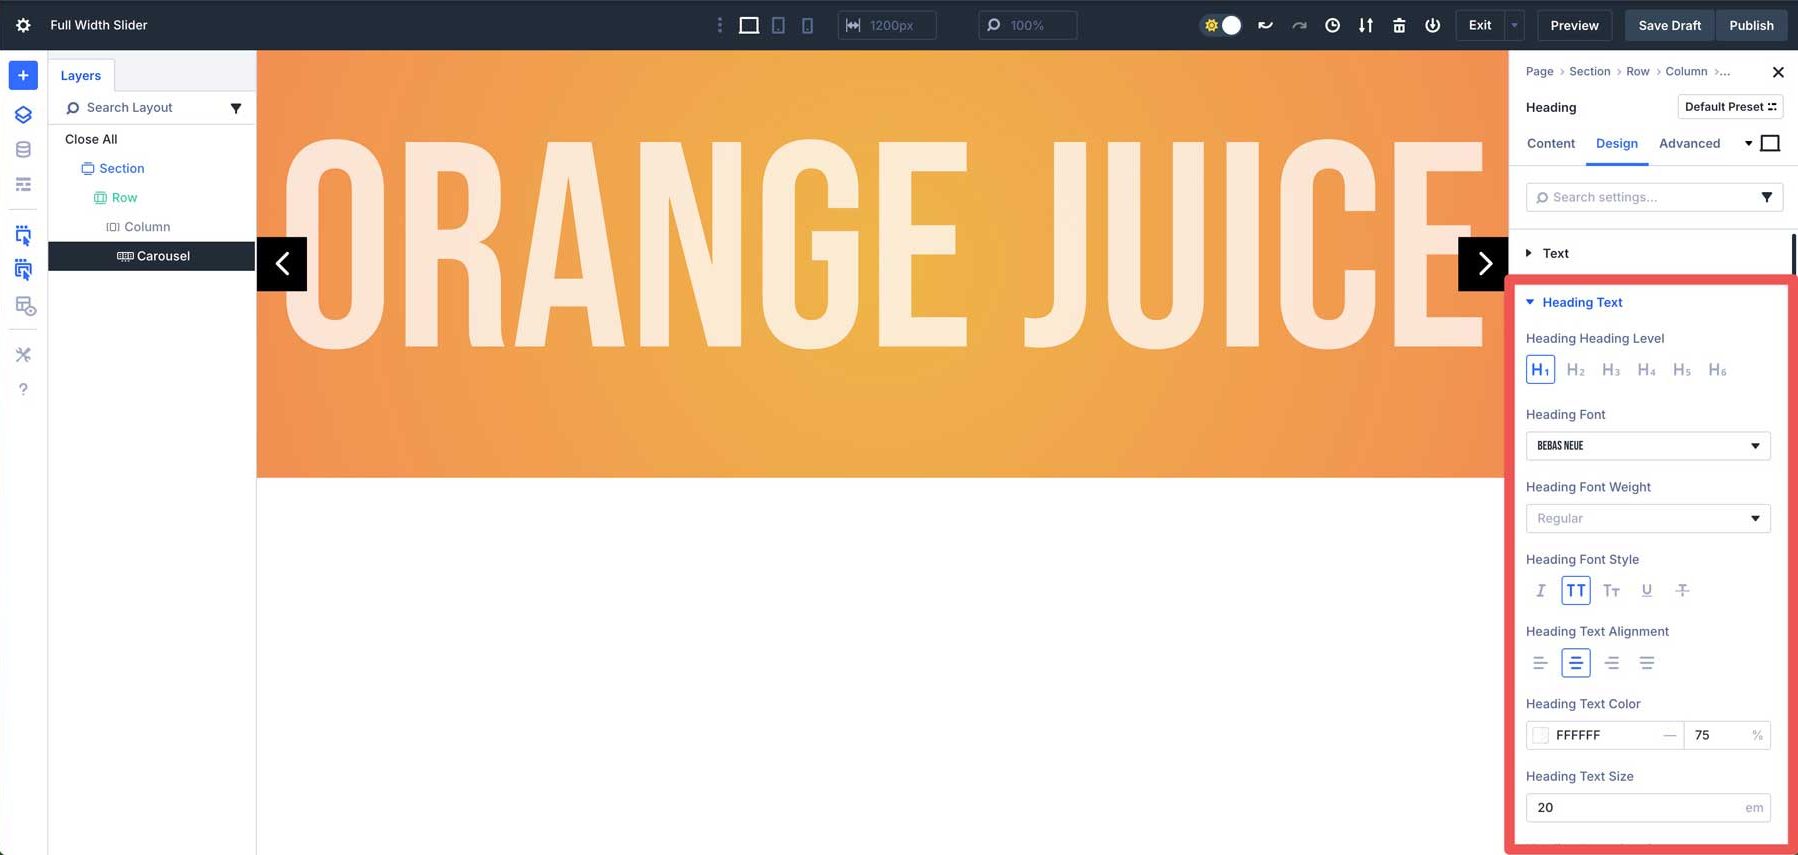Viewport: 1798px width, 855px height.
Task: Click the Exit button
Action: [x=1480, y=25]
